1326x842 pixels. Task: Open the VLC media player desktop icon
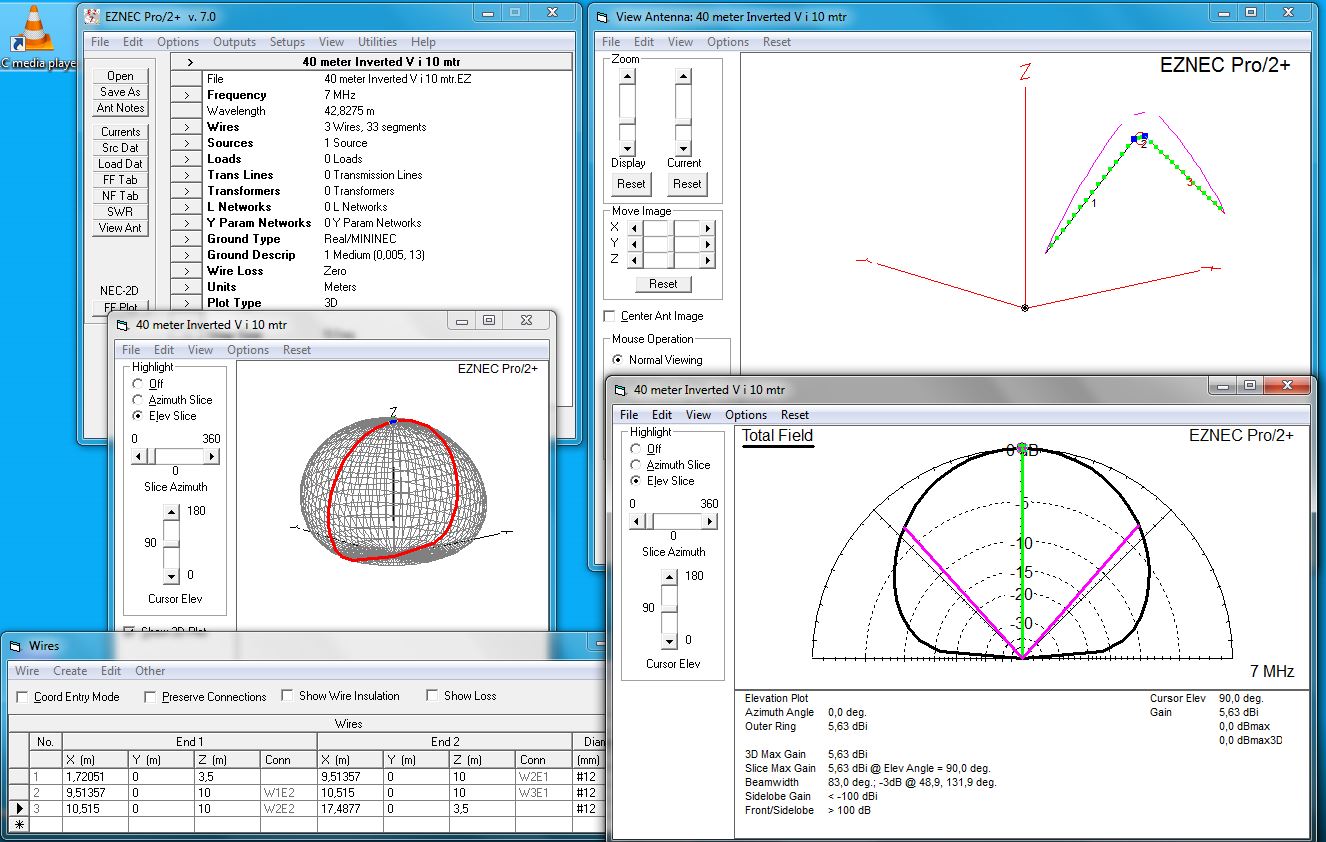click(36, 30)
